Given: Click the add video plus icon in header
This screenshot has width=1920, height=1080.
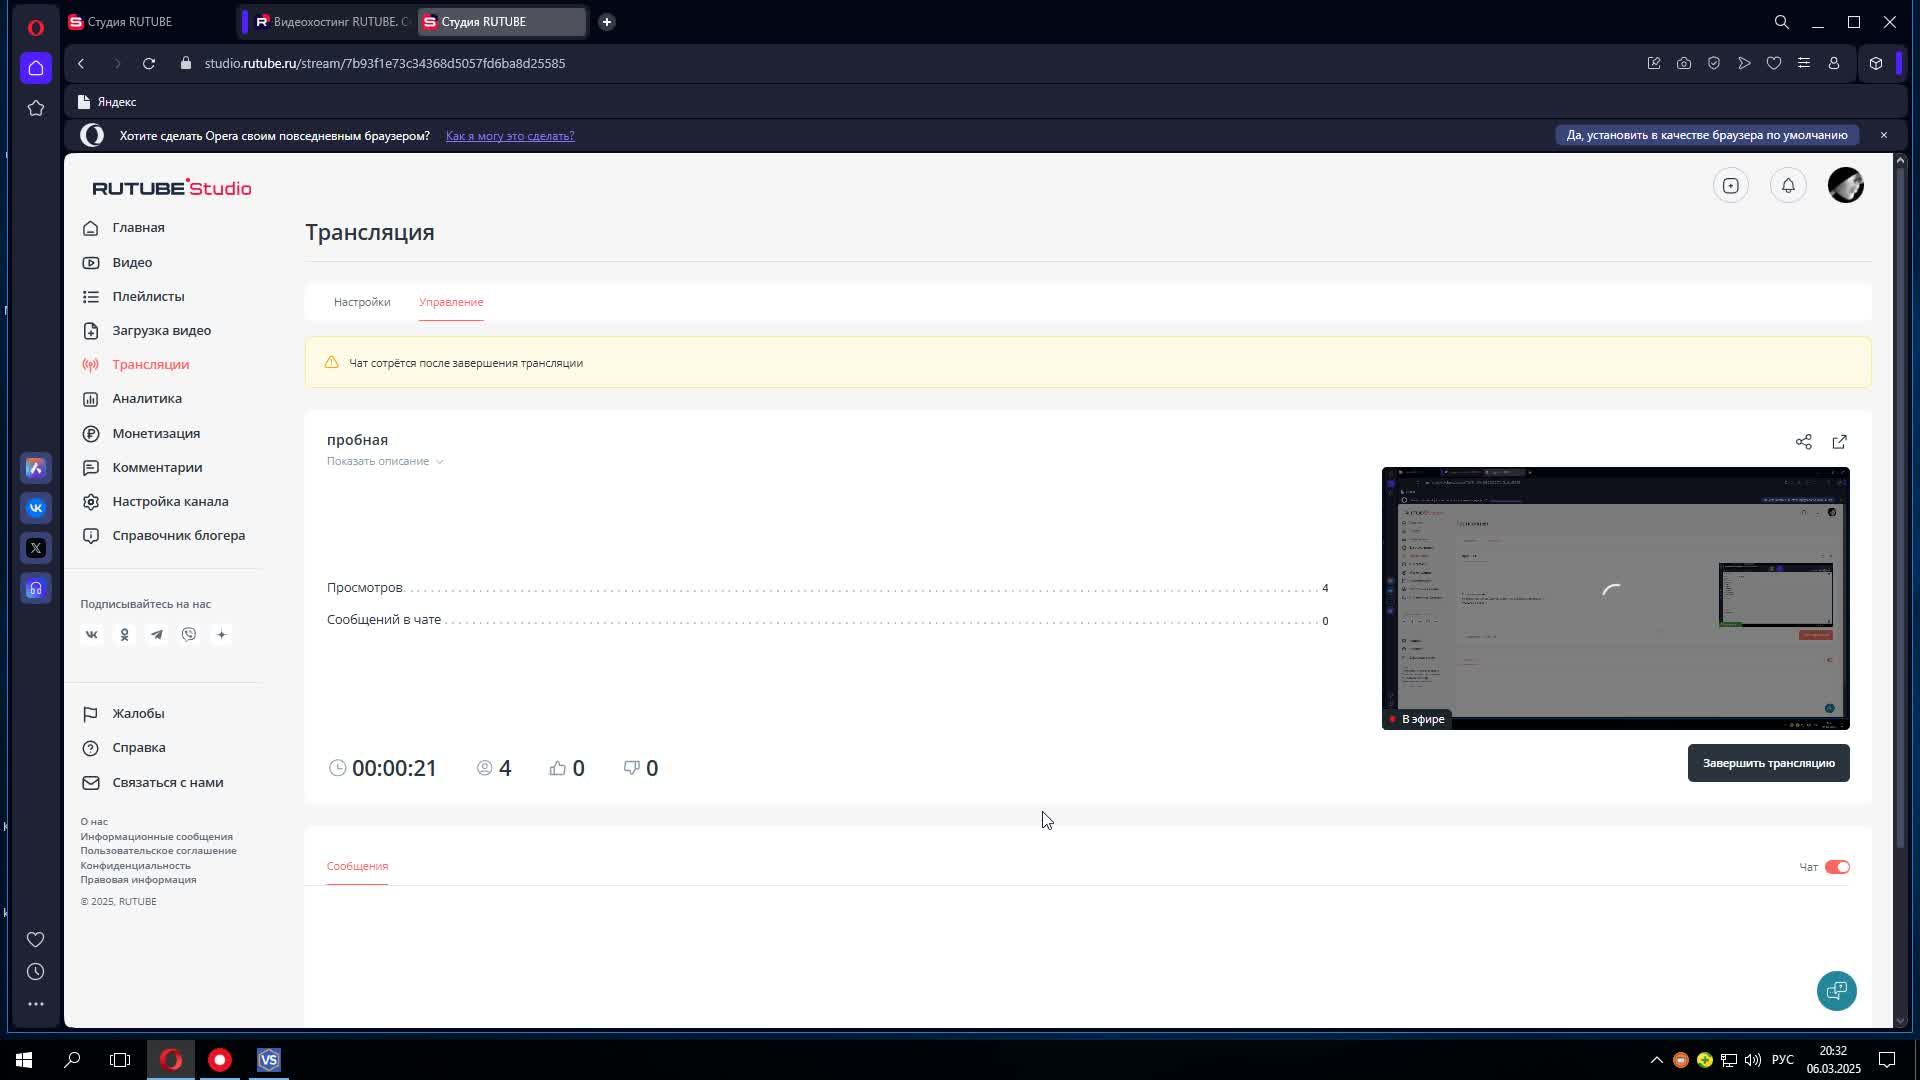Looking at the screenshot, I should coord(1730,186).
